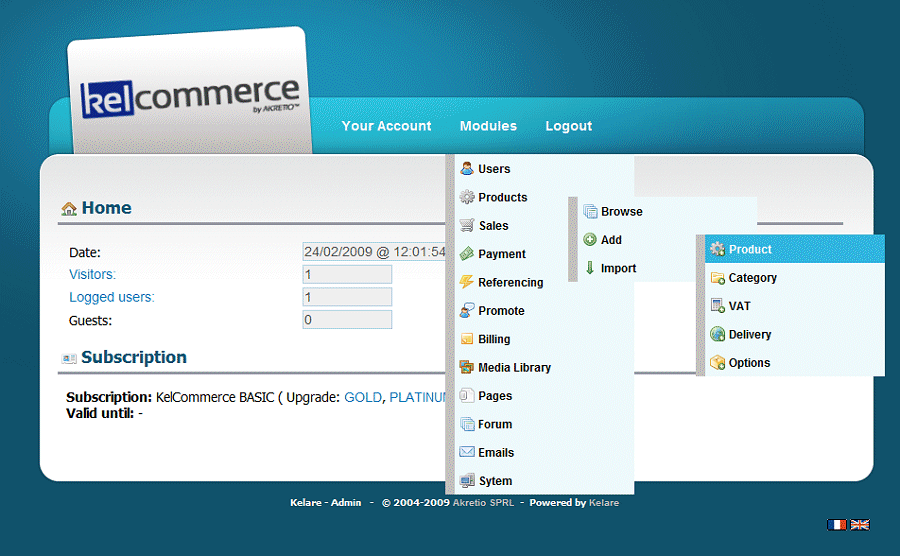The height and width of the screenshot is (556, 900).
Task: Switch language using the British flag
Action: (x=860, y=524)
